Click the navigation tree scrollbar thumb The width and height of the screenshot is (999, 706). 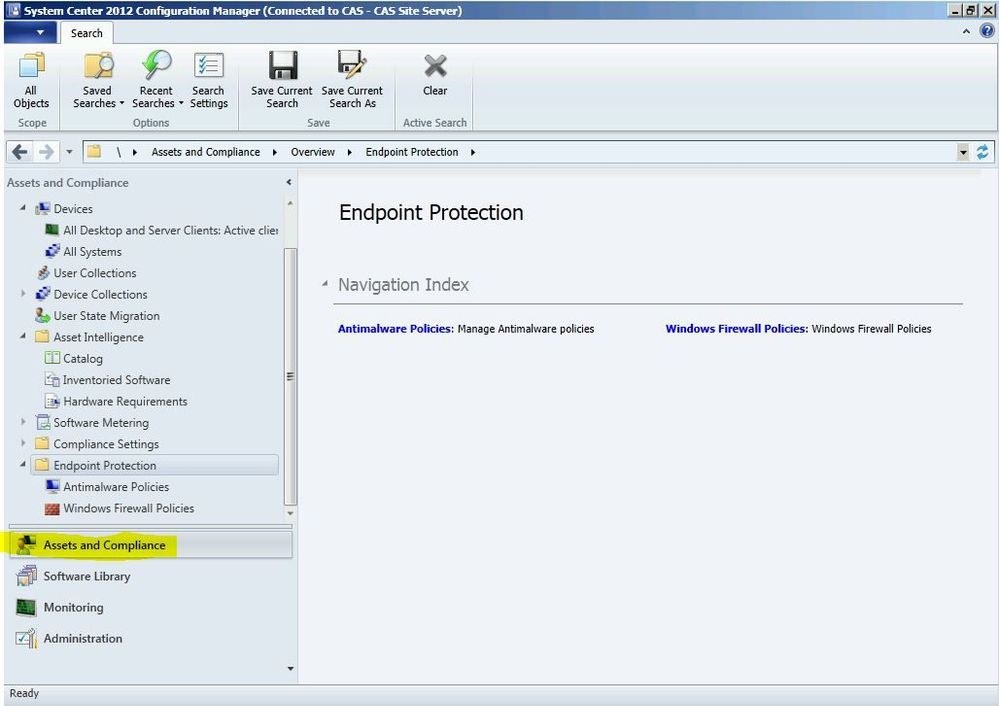[290, 376]
